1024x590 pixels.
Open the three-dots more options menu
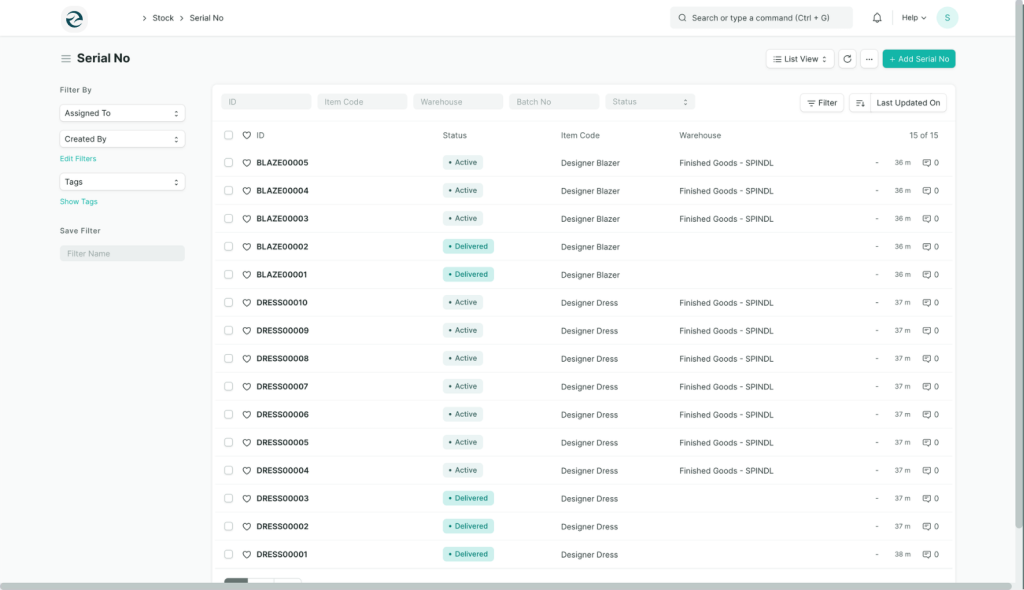coord(869,59)
